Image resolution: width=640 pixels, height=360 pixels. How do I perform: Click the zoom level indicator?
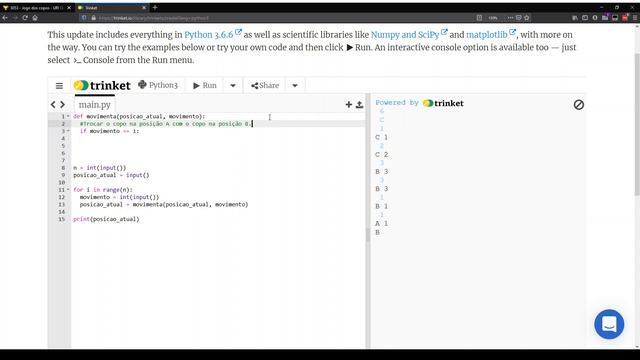pyautogui.click(x=493, y=18)
